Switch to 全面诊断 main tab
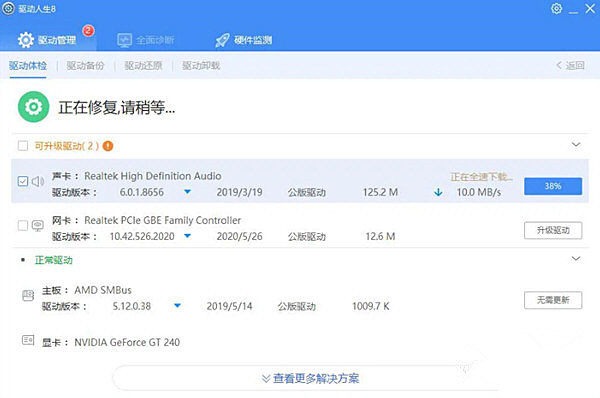 146,40
